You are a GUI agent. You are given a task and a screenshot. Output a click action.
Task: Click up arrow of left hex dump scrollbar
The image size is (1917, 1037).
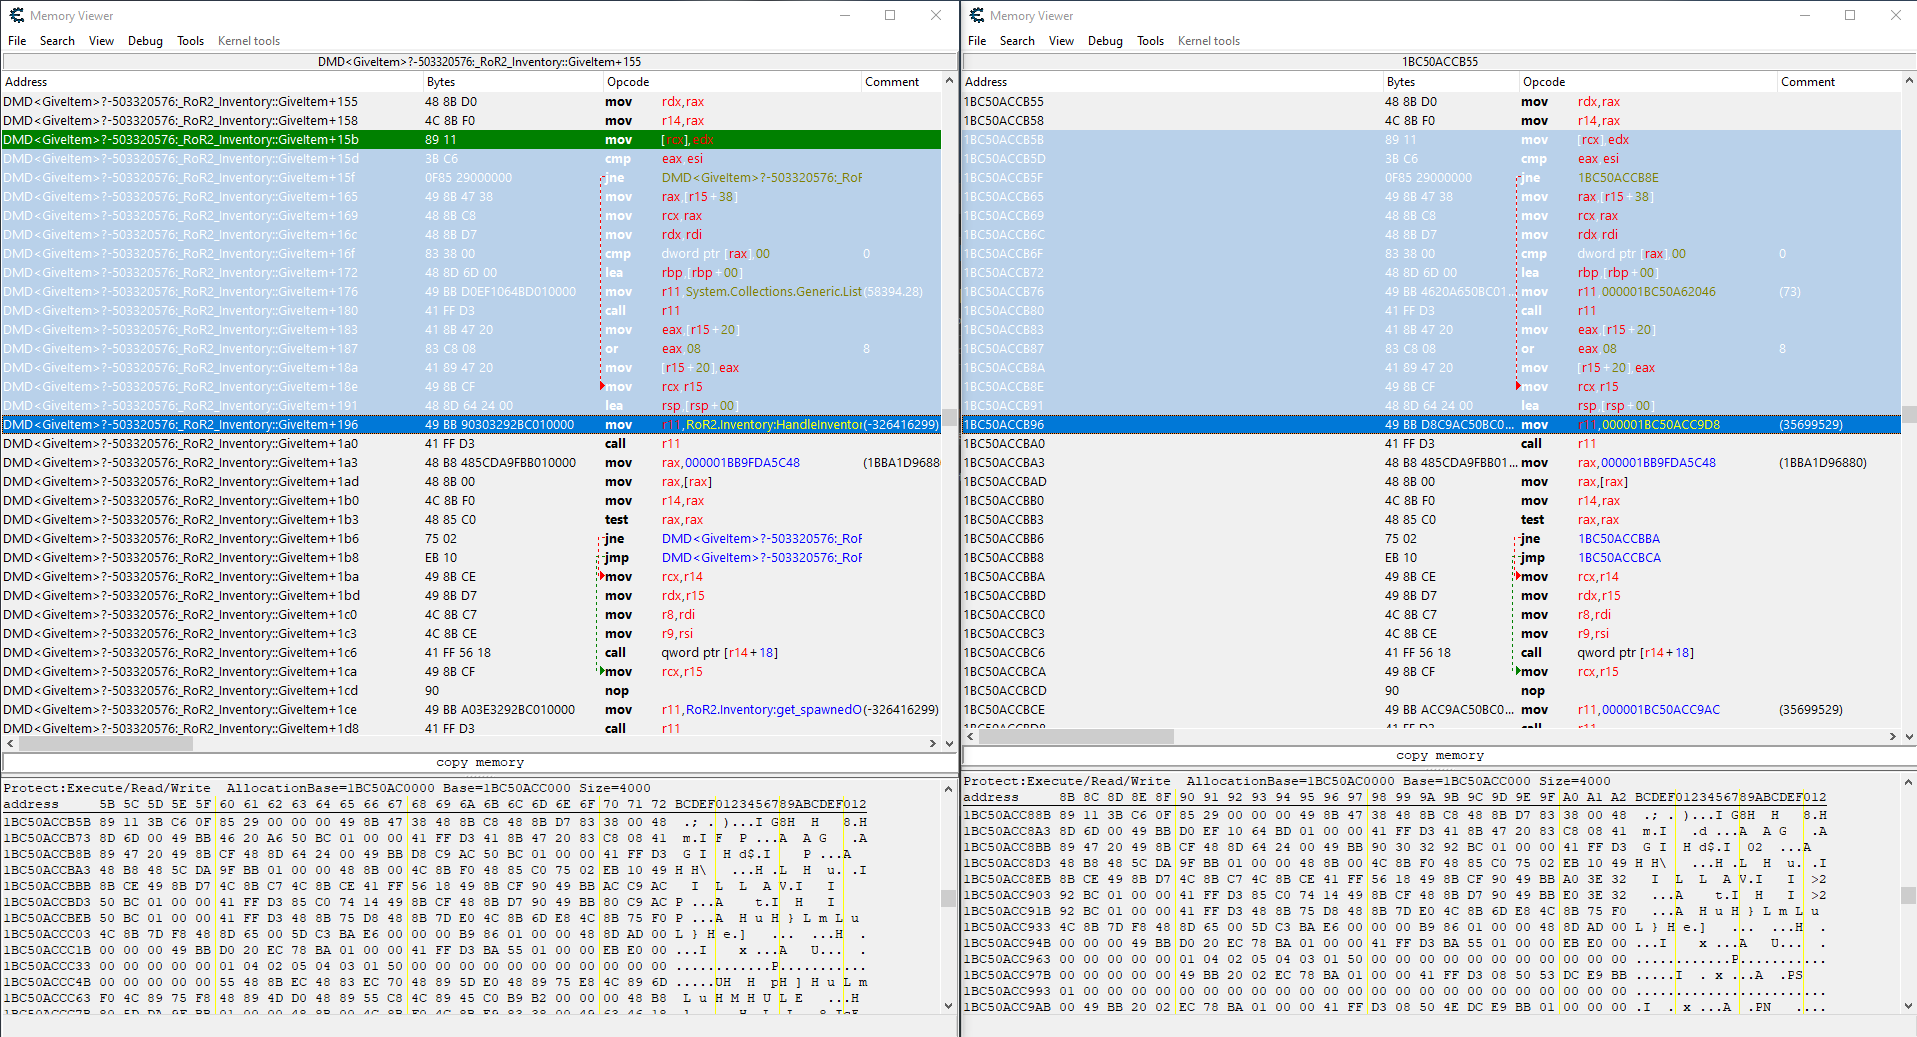coord(948,789)
